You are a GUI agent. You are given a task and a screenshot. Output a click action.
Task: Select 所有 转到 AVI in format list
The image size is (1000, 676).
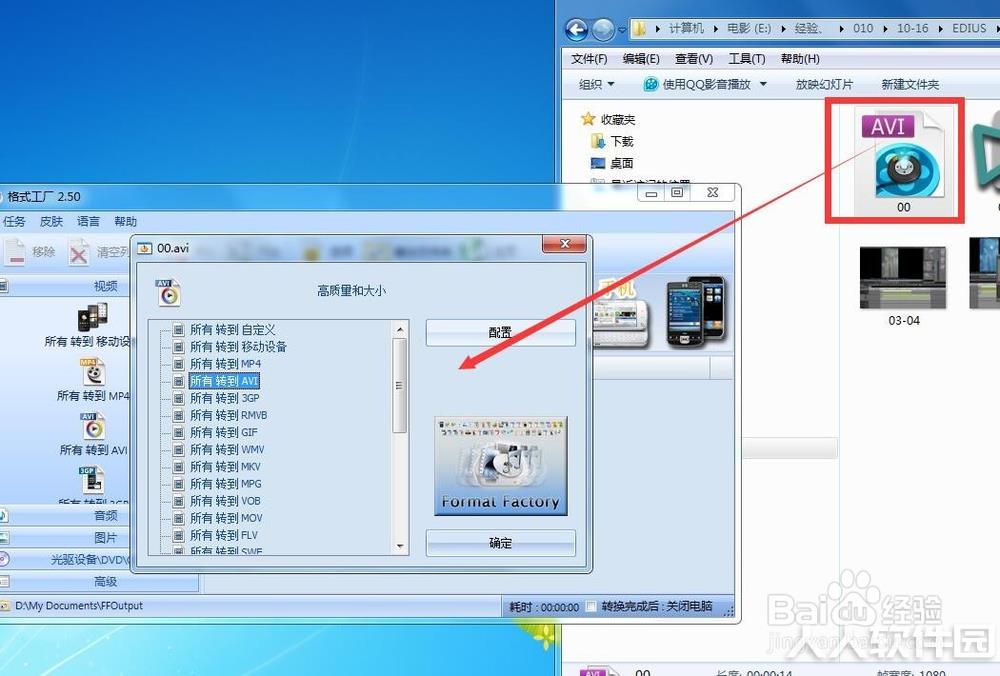point(224,381)
